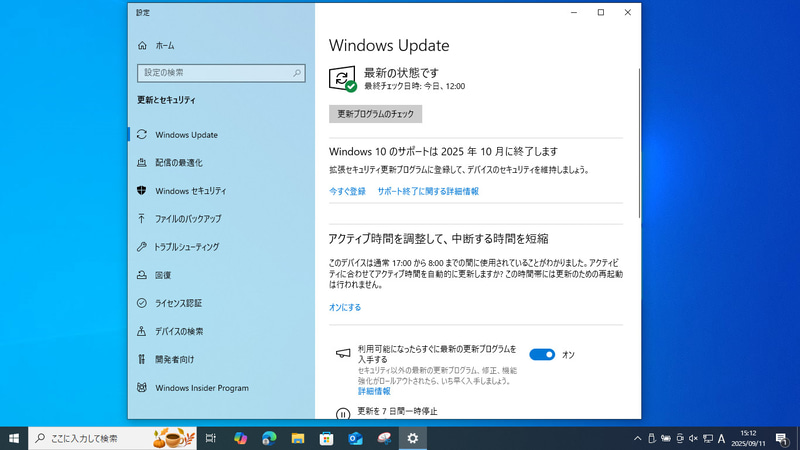The height and width of the screenshot is (450, 800).
Task: Select the 更新を 7 日間一時停止 option text
Action: click(397, 411)
